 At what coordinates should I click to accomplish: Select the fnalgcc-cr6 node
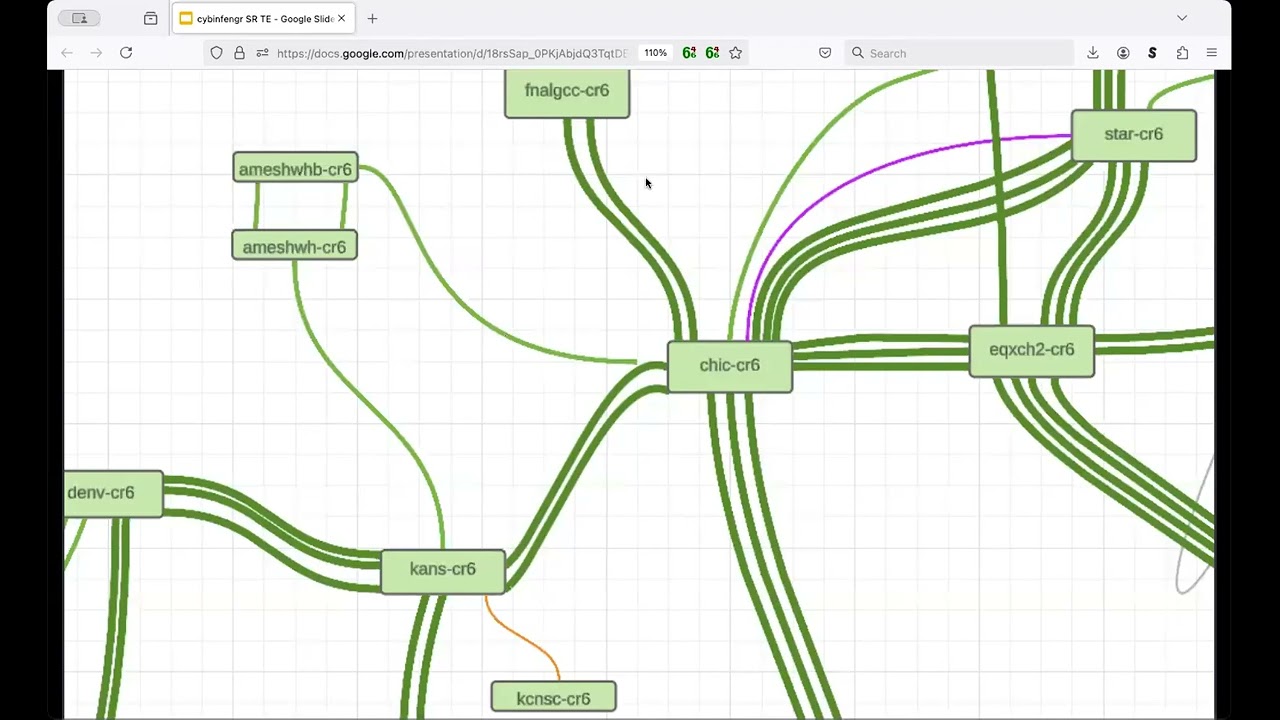tap(567, 93)
